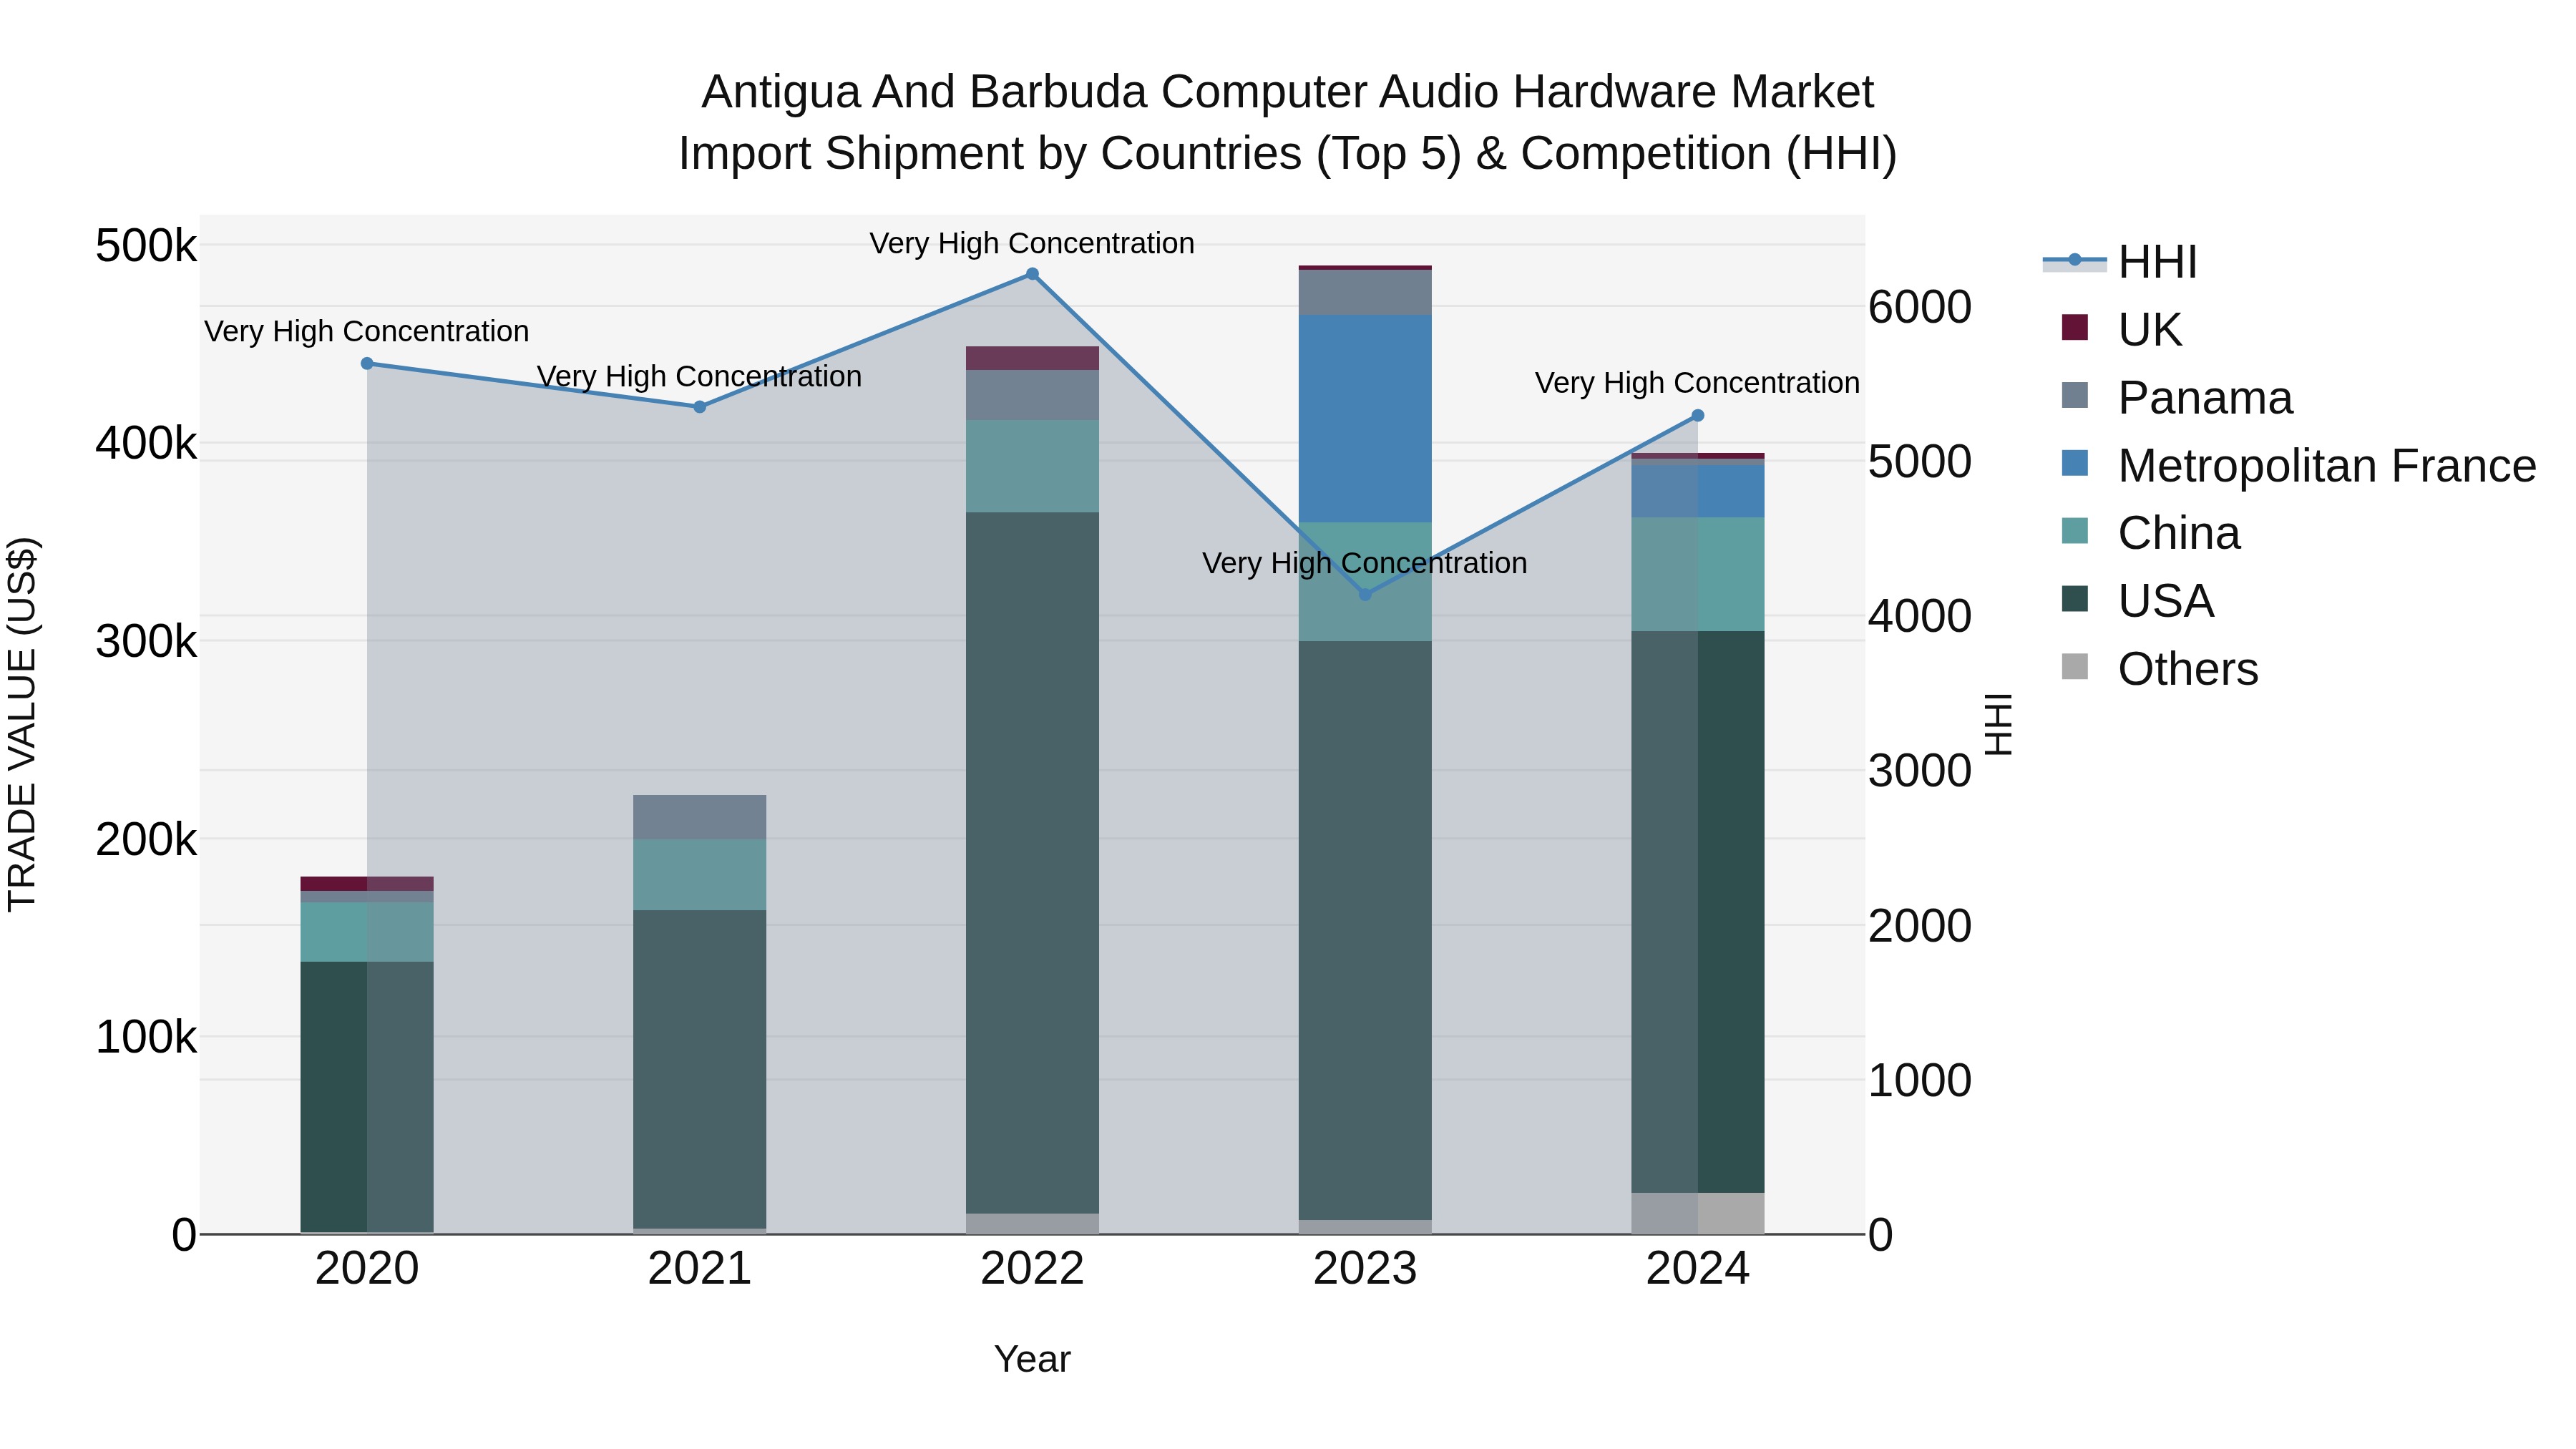Click the UK segment of the 2022 bar
The width and height of the screenshot is (2576, 1449).
tap(1032, 359)
